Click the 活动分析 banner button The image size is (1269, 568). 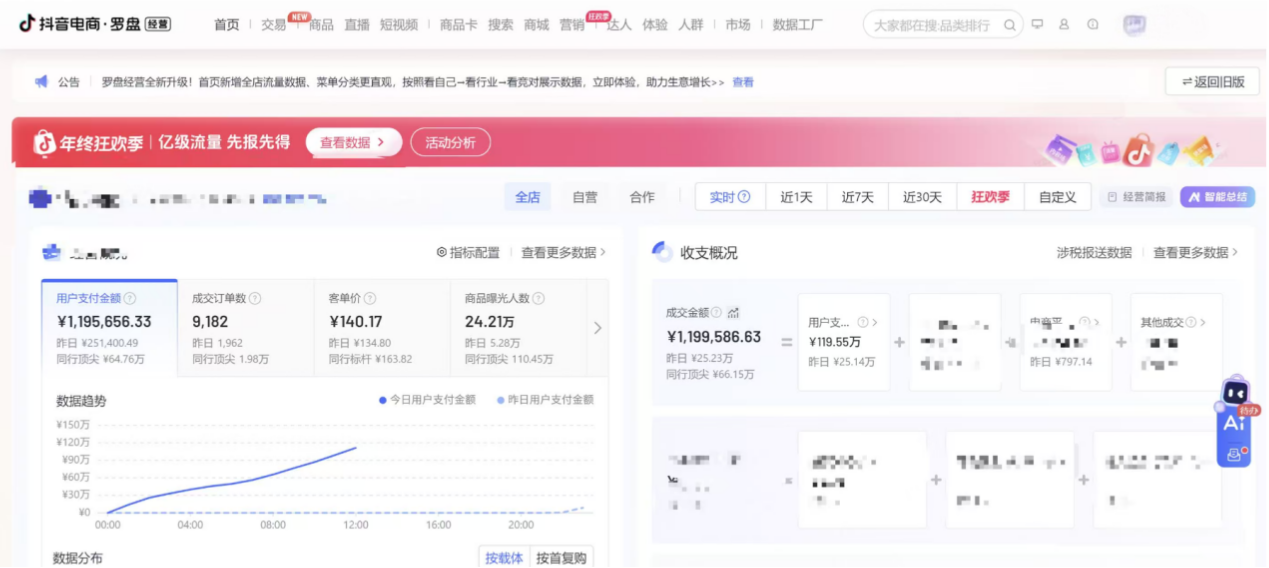pos(450,143)
